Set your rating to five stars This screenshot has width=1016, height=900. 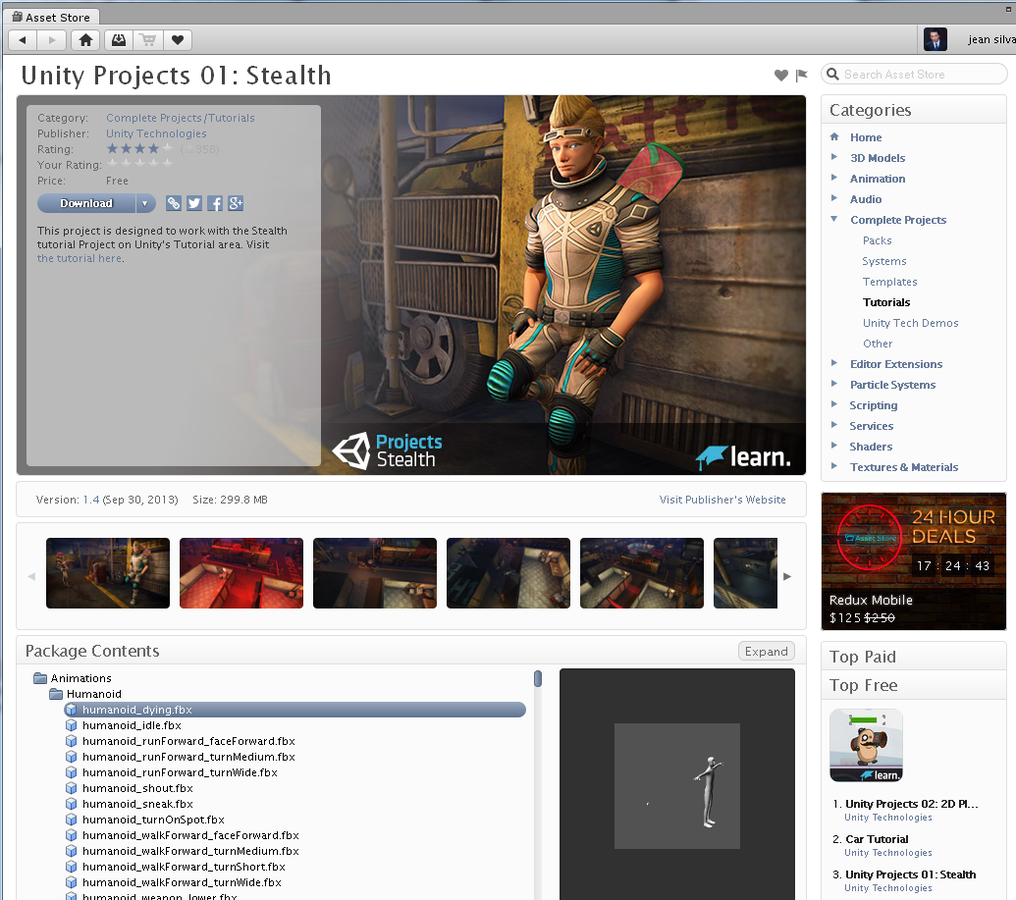(167, 163)
